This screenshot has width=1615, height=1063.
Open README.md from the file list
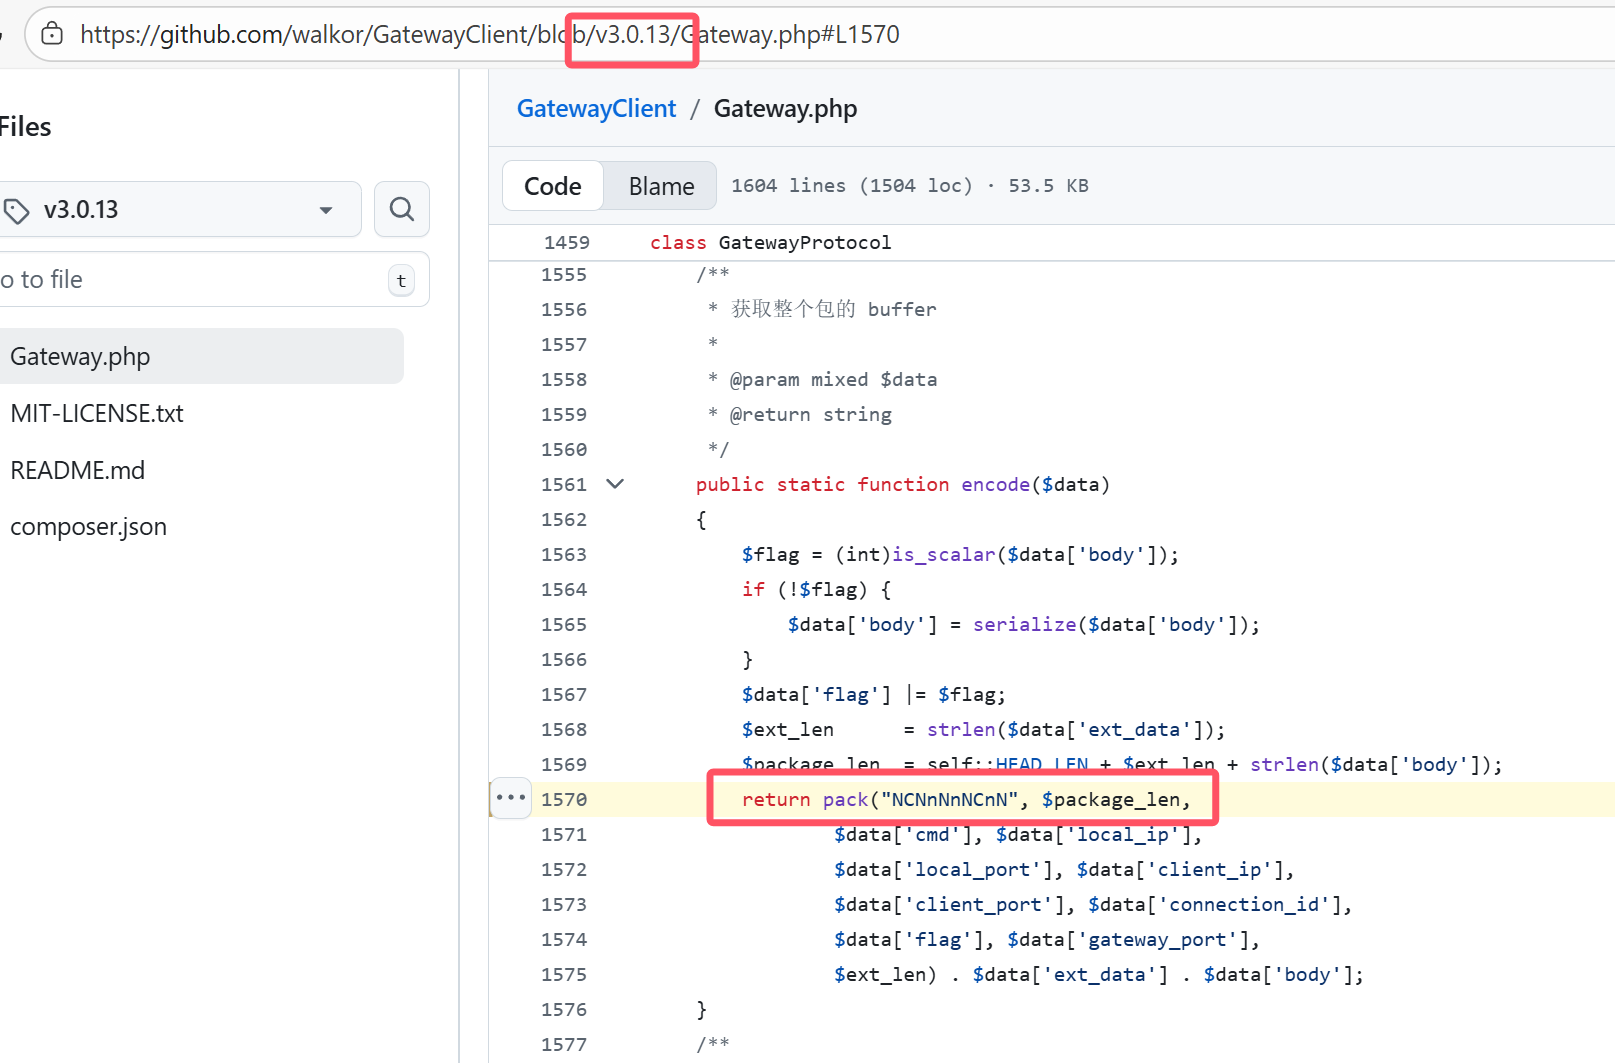pyautogui.click(x=77, y=470)
